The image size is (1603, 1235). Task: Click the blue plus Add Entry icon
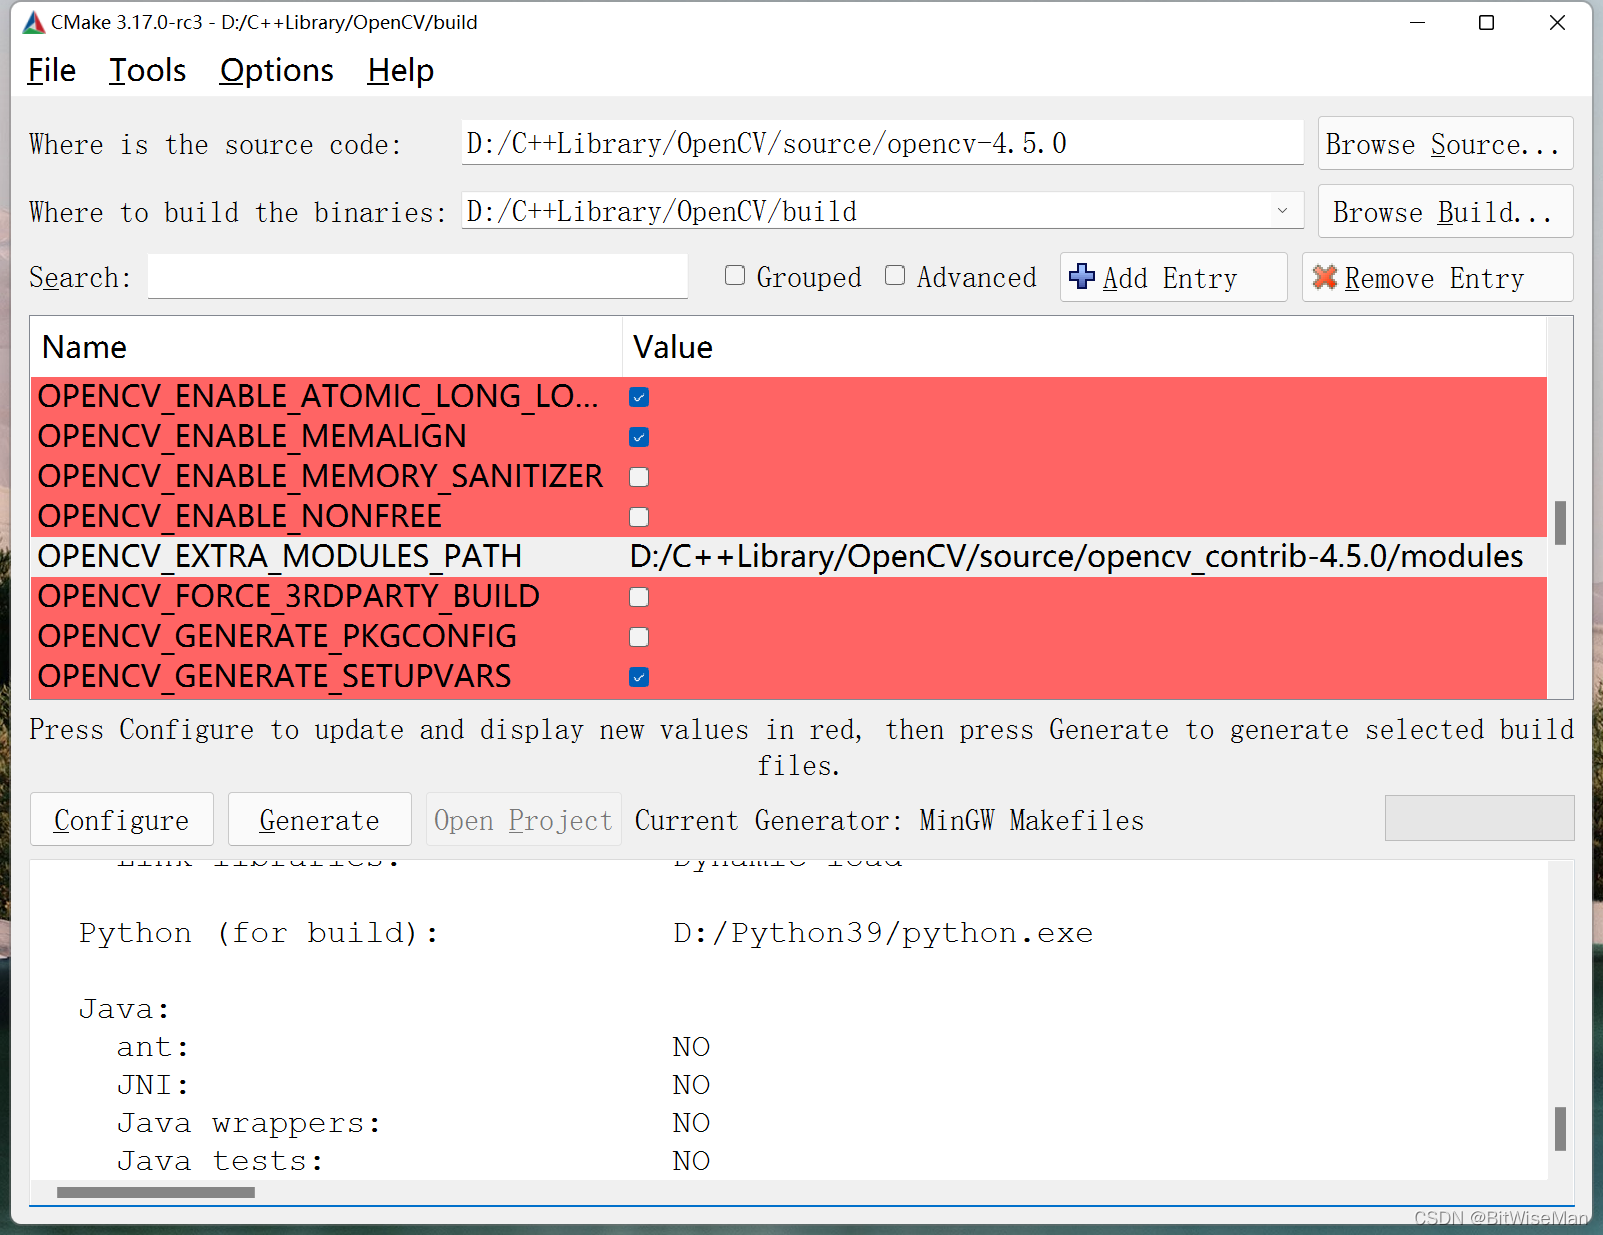coord(1081,276)
